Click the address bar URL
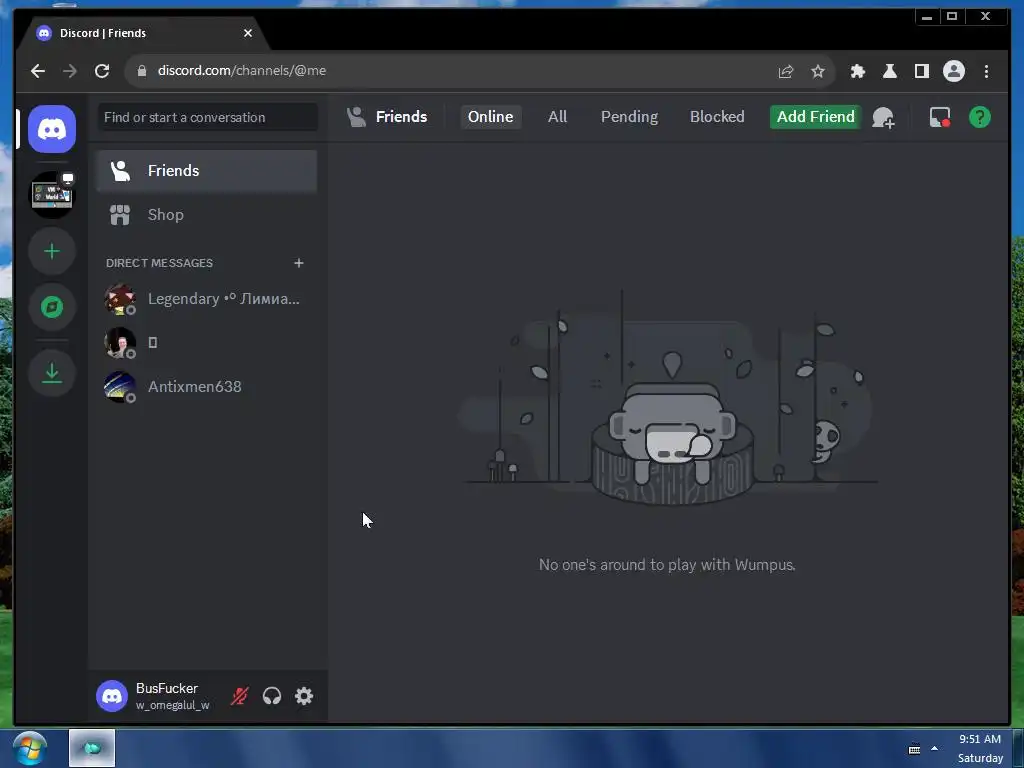This screenshot has width=1024, height=768. click(x=242, y=71)
